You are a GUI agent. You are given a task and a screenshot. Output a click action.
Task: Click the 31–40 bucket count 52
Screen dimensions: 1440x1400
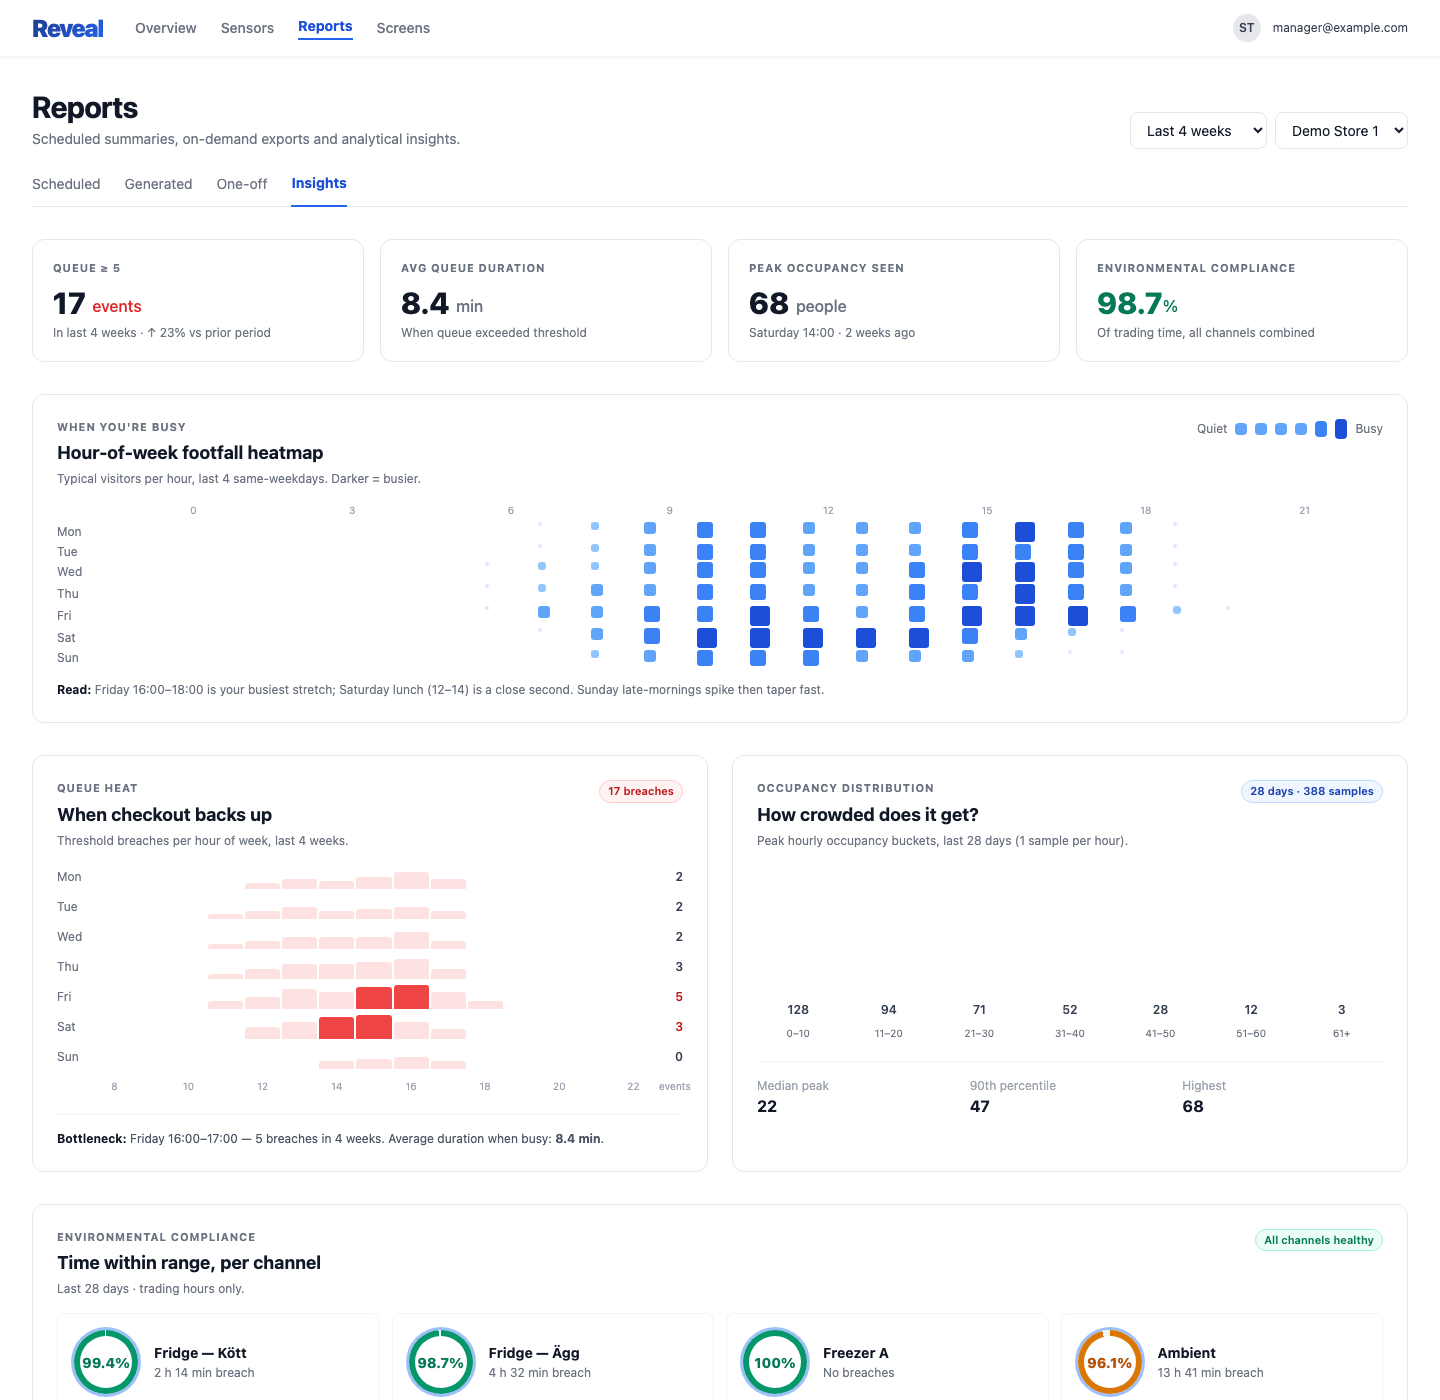coord(1070,1010)
